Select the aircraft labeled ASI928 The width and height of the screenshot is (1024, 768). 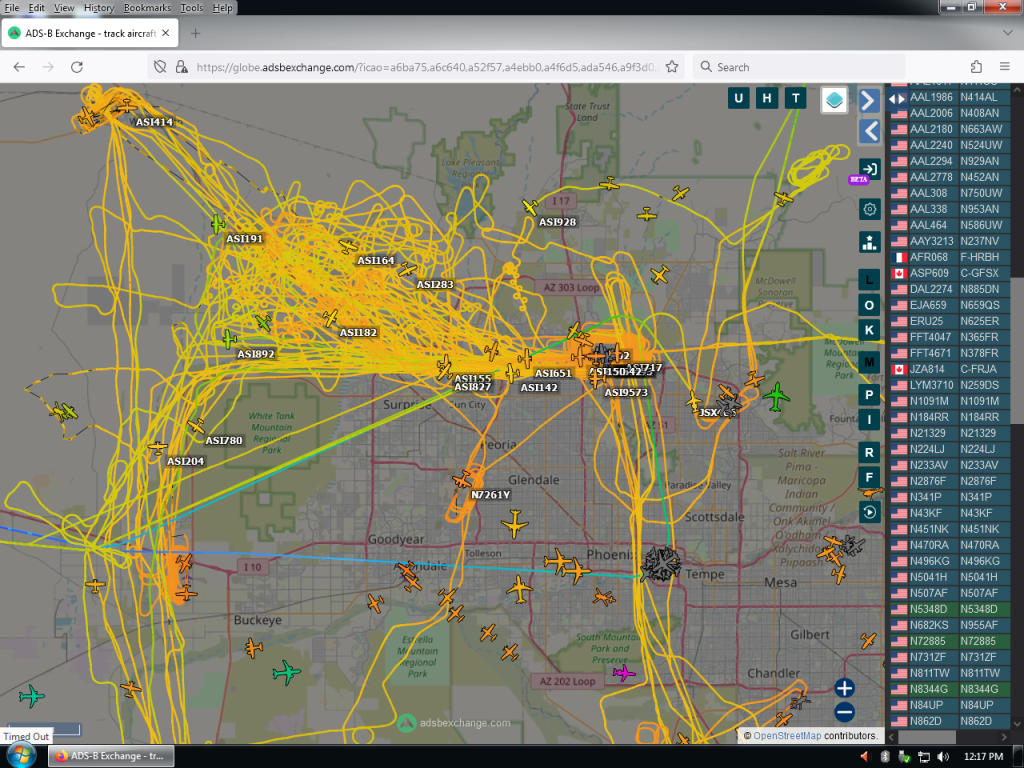point(530,208)
